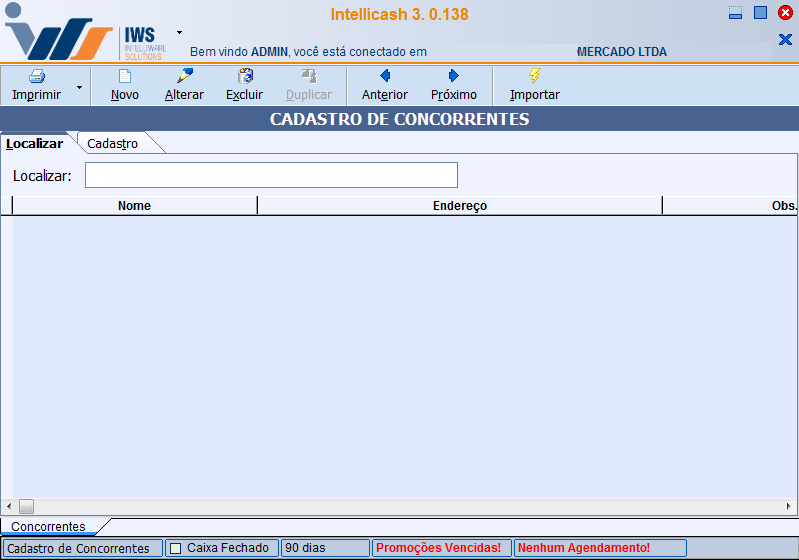
Task: Click the Imprimir printer icon
Action: 37,76
